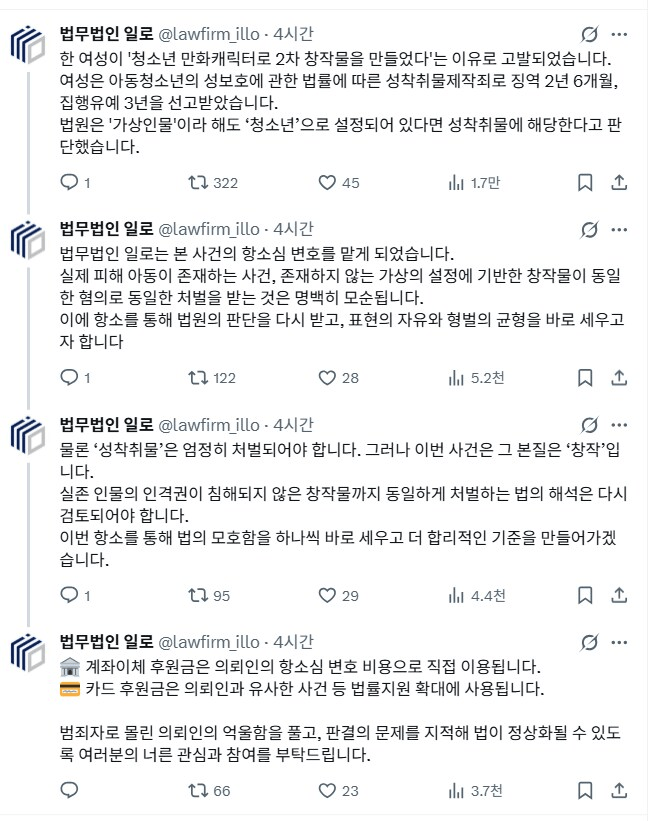View analytics of tweet with 1.7만 views
Image resolution: width=654 pixels, height=821 pixels.
point(457,182)
